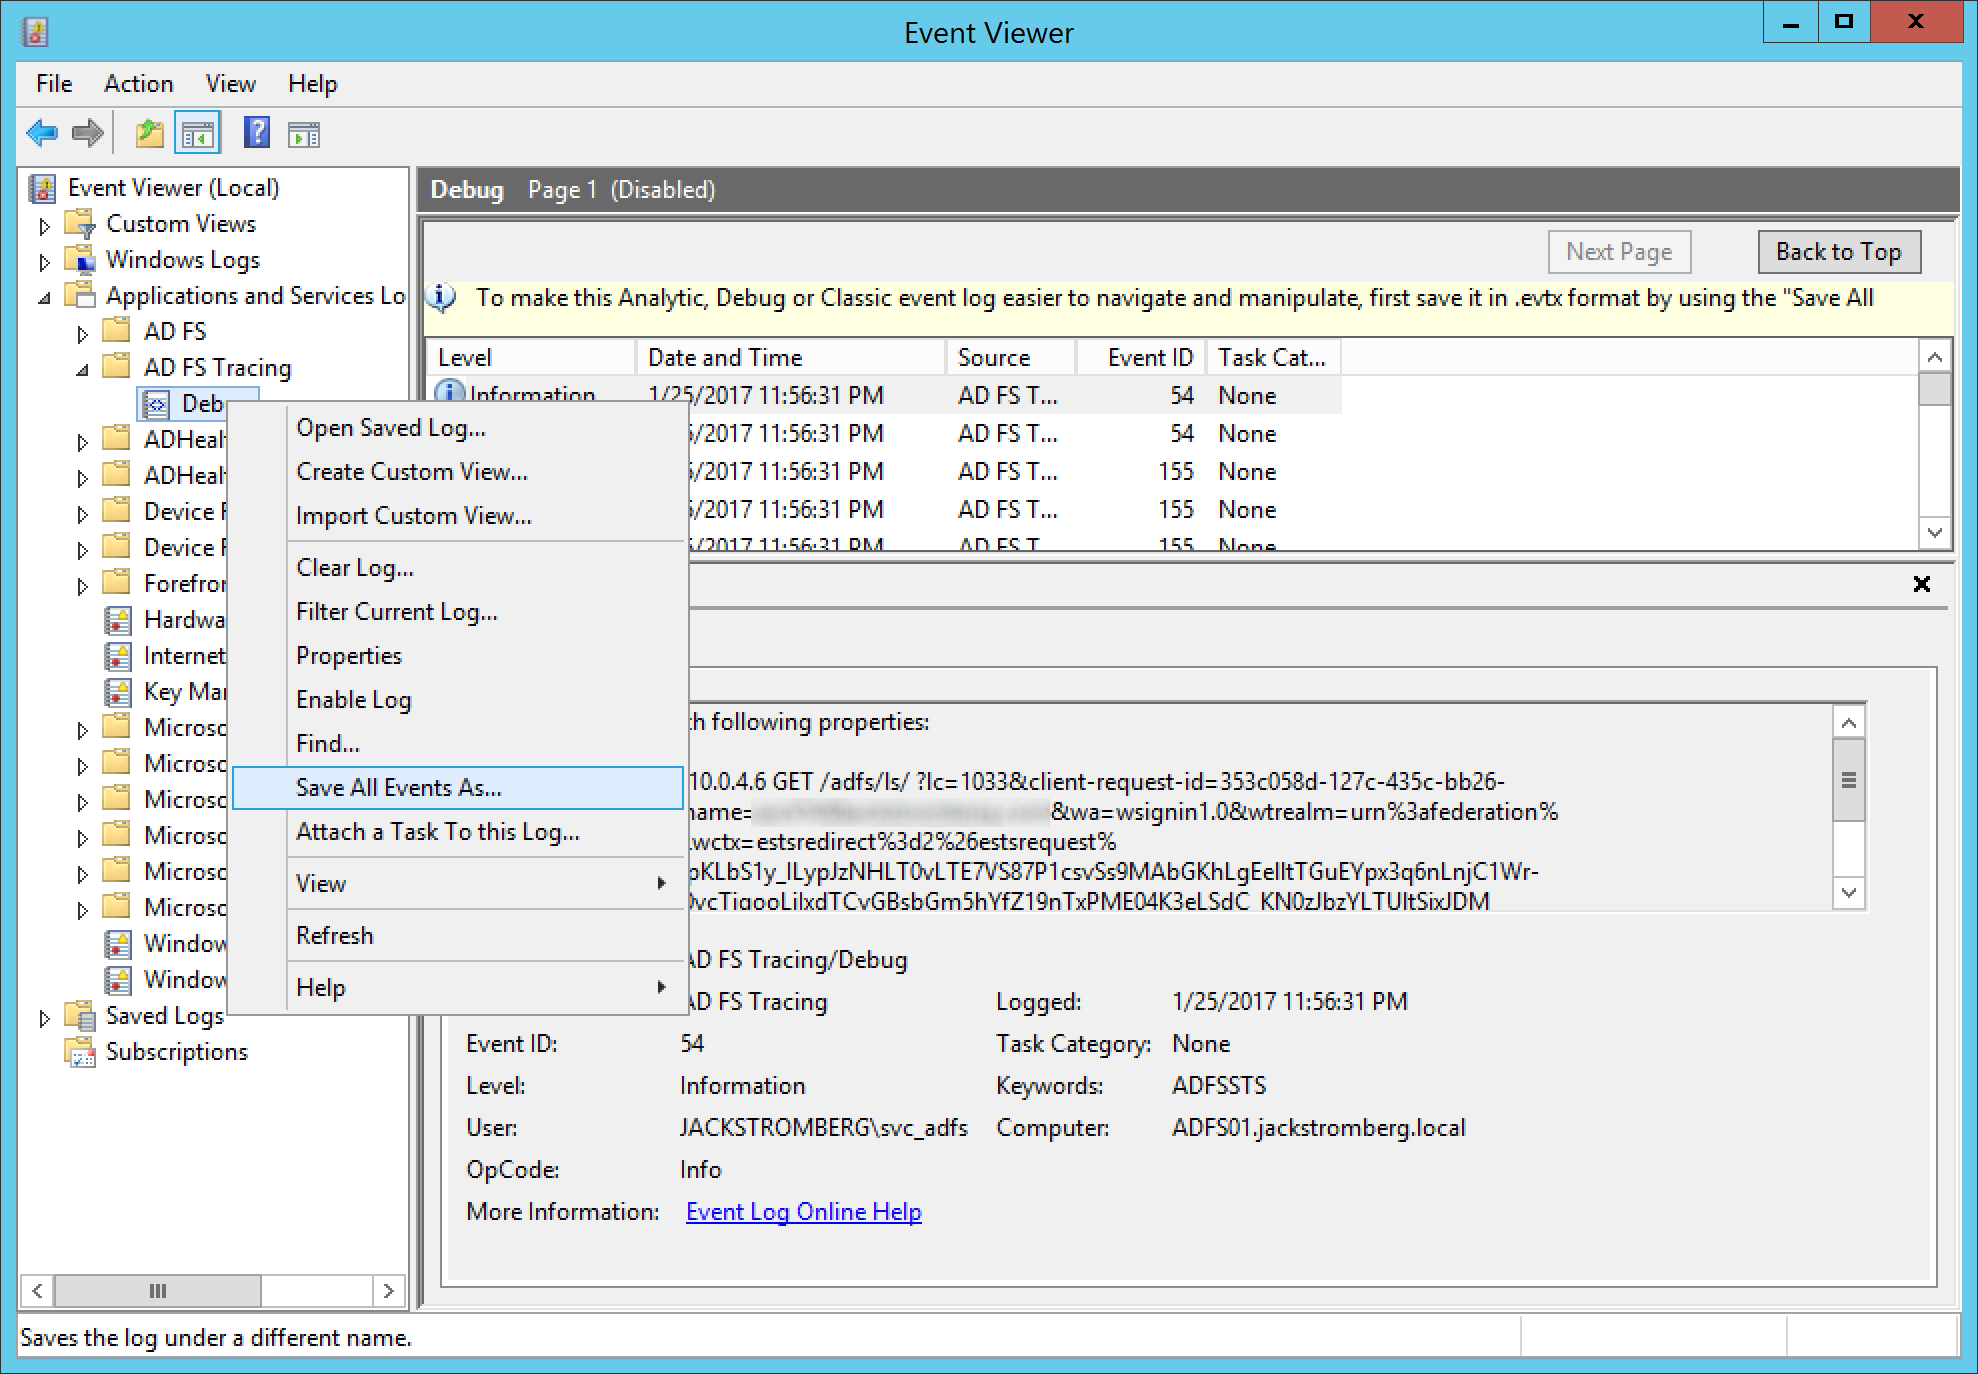
Task: Expand the Saved Logs tree node
Action: (x=44, y=1018)
